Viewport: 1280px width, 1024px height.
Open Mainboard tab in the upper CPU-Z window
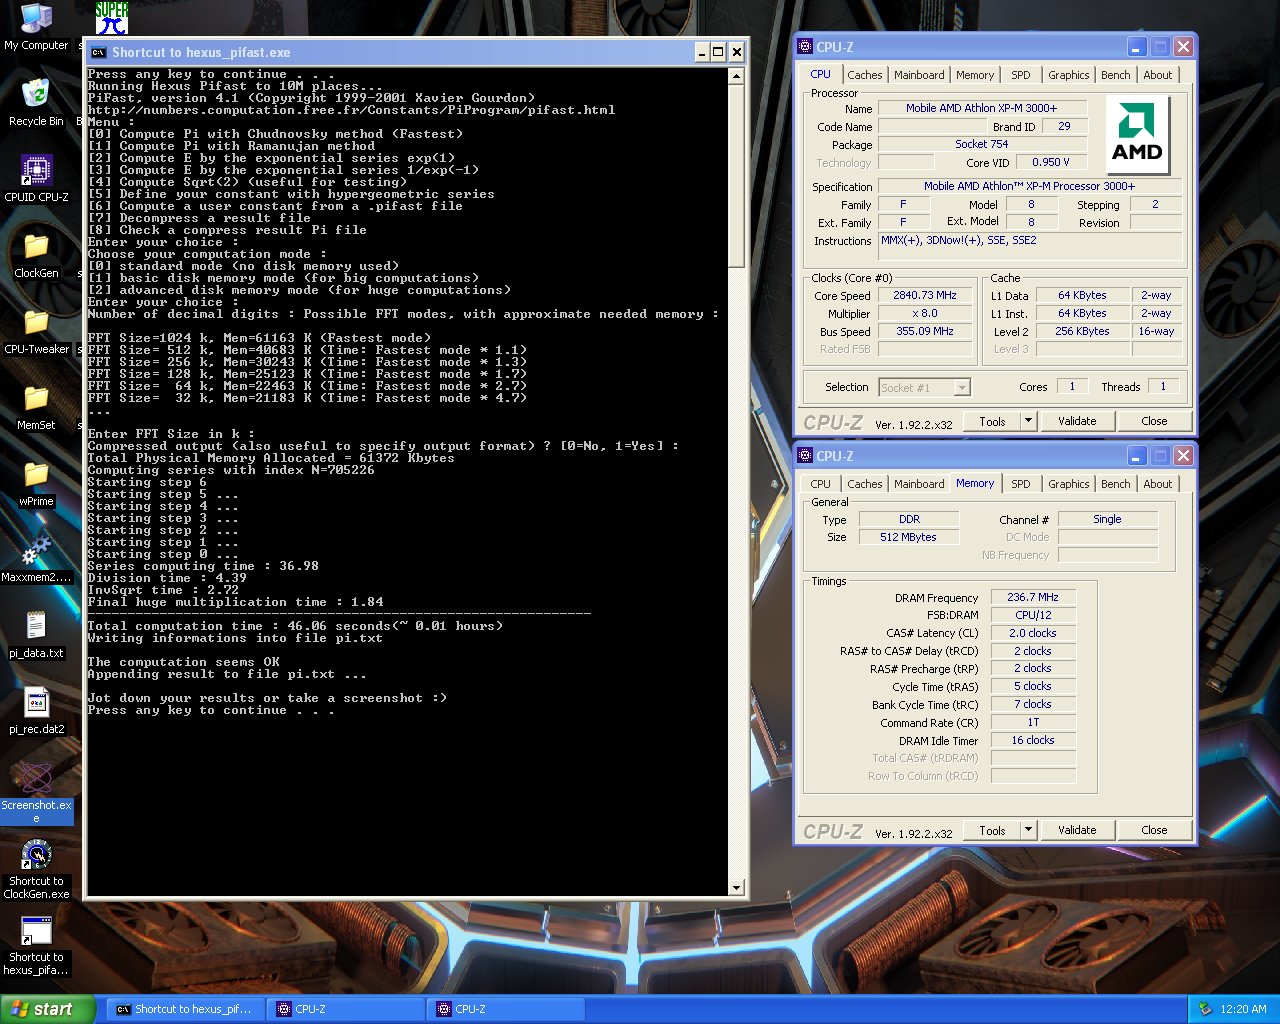click(919, 75)
